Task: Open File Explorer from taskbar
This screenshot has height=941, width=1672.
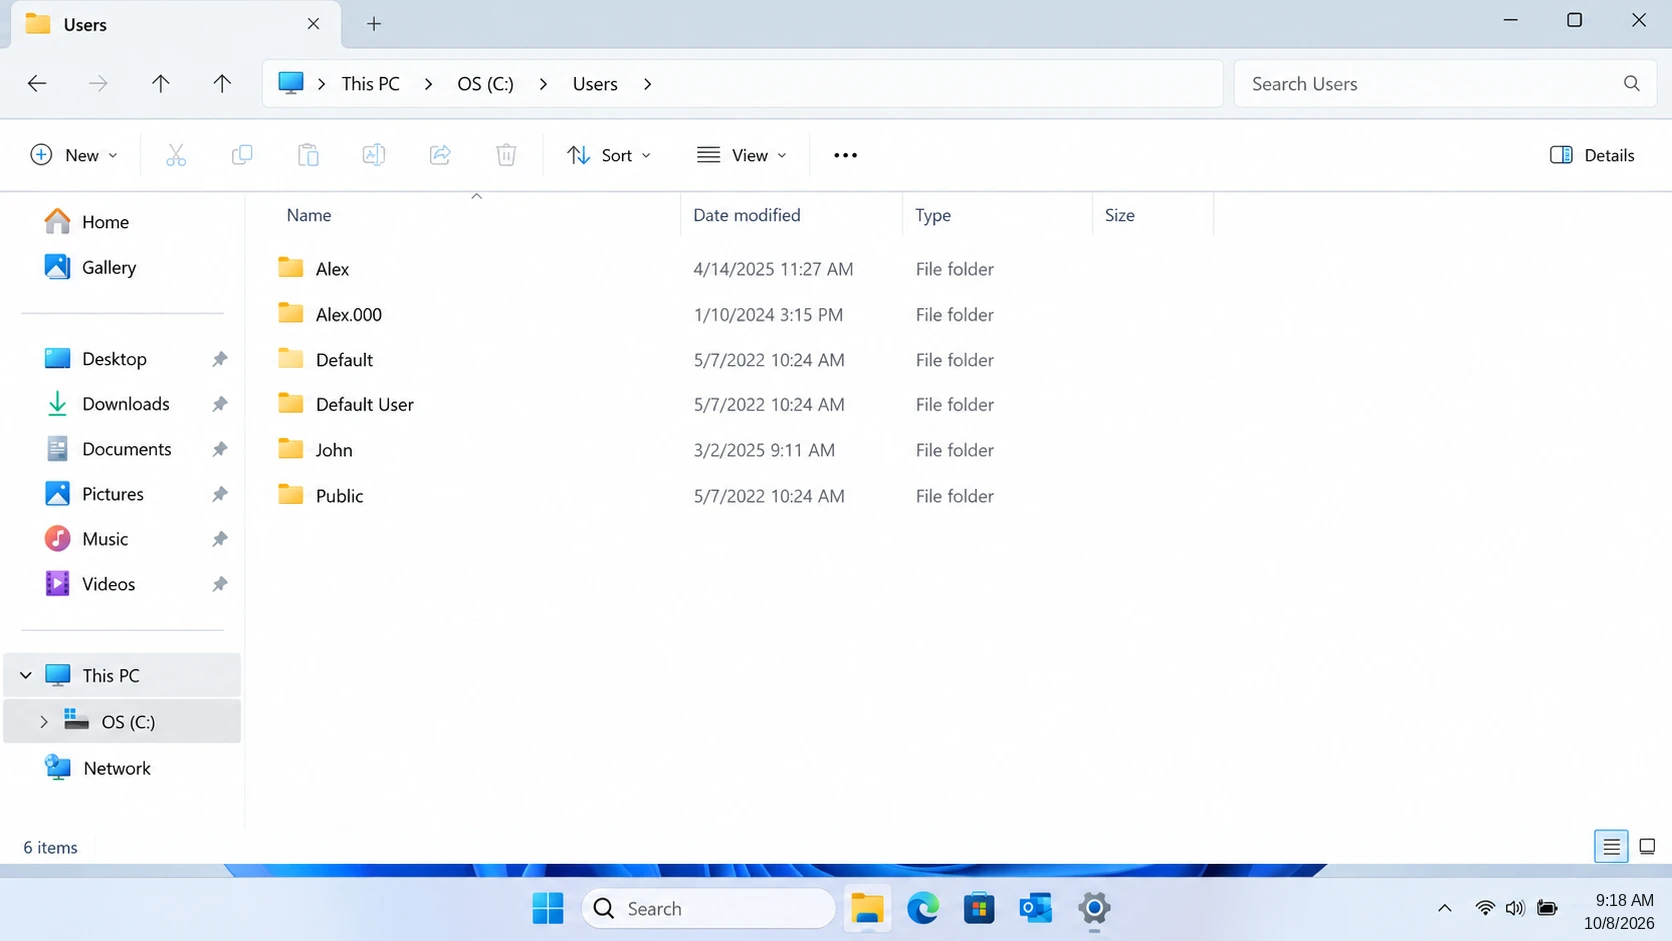Action: click(x=867, y=908)
